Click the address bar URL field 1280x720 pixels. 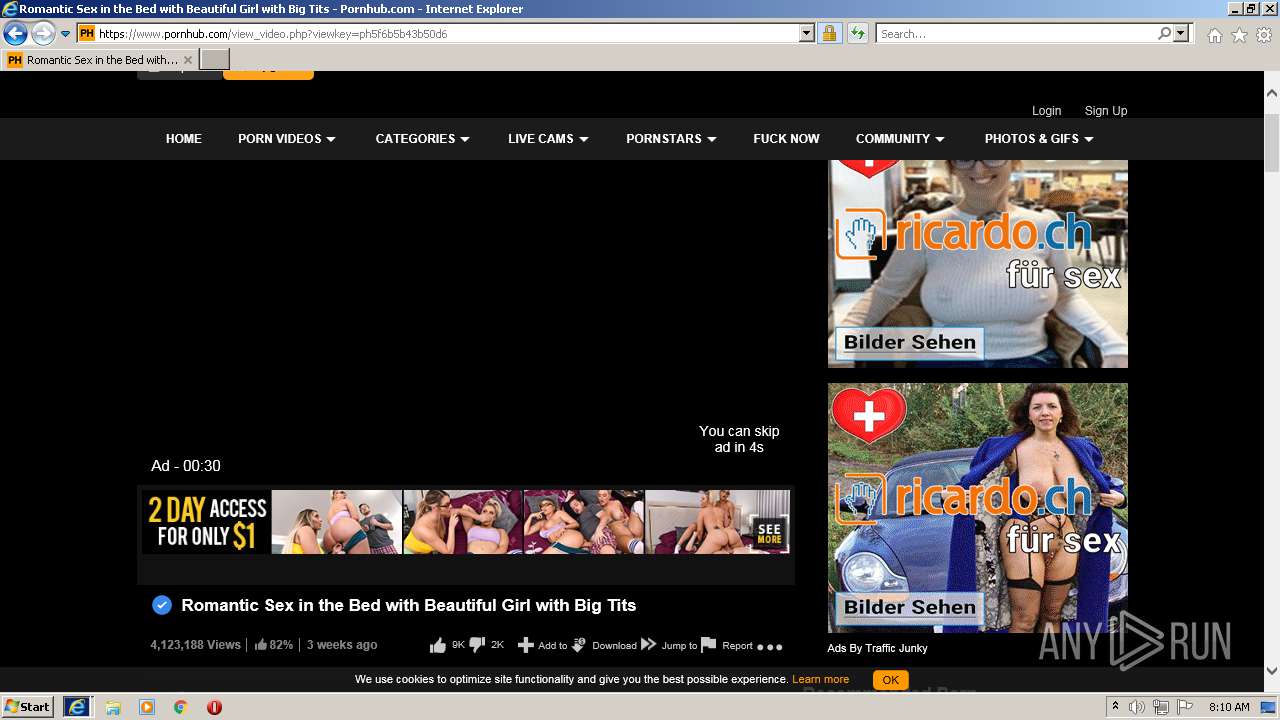pos(447,34)
